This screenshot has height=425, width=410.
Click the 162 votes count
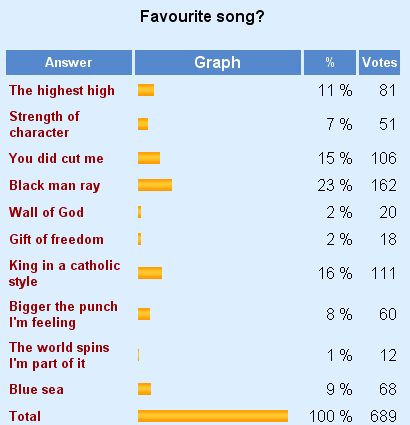pos(384,185)
